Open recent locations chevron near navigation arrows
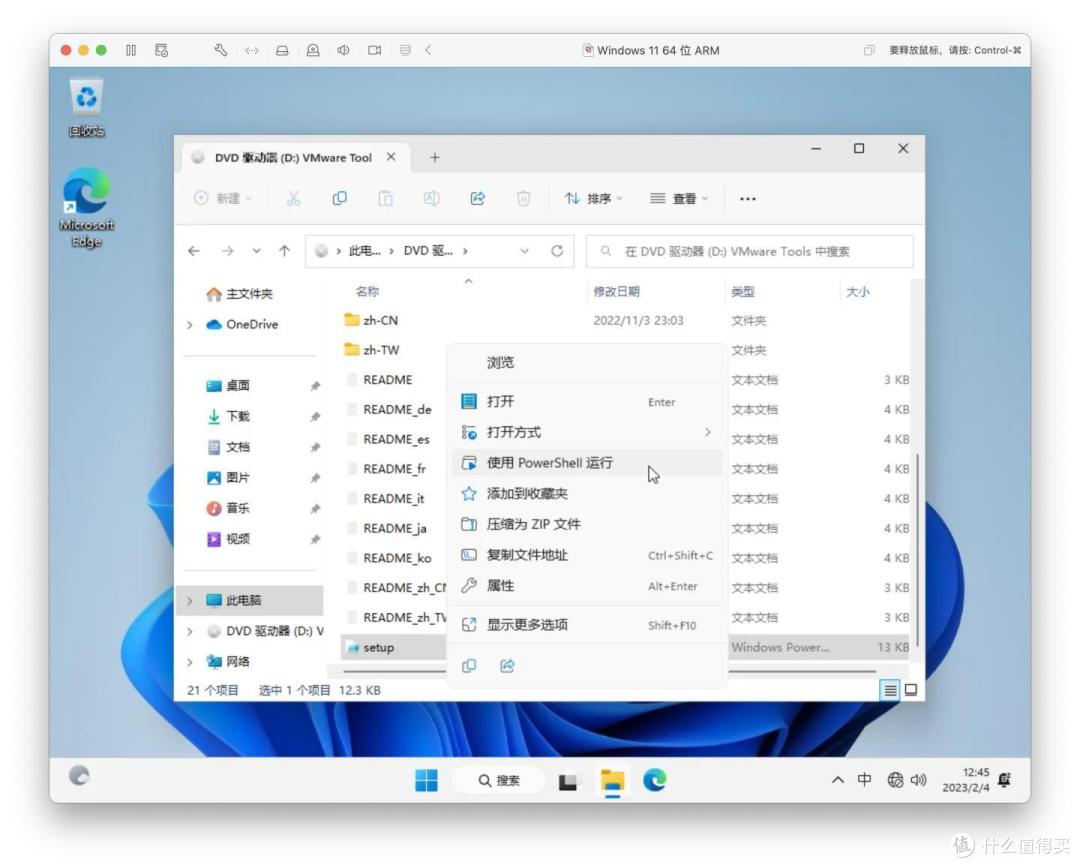The width and height of the screenshot is (1080, 868). pyautogui.click(x=256, y=251)
